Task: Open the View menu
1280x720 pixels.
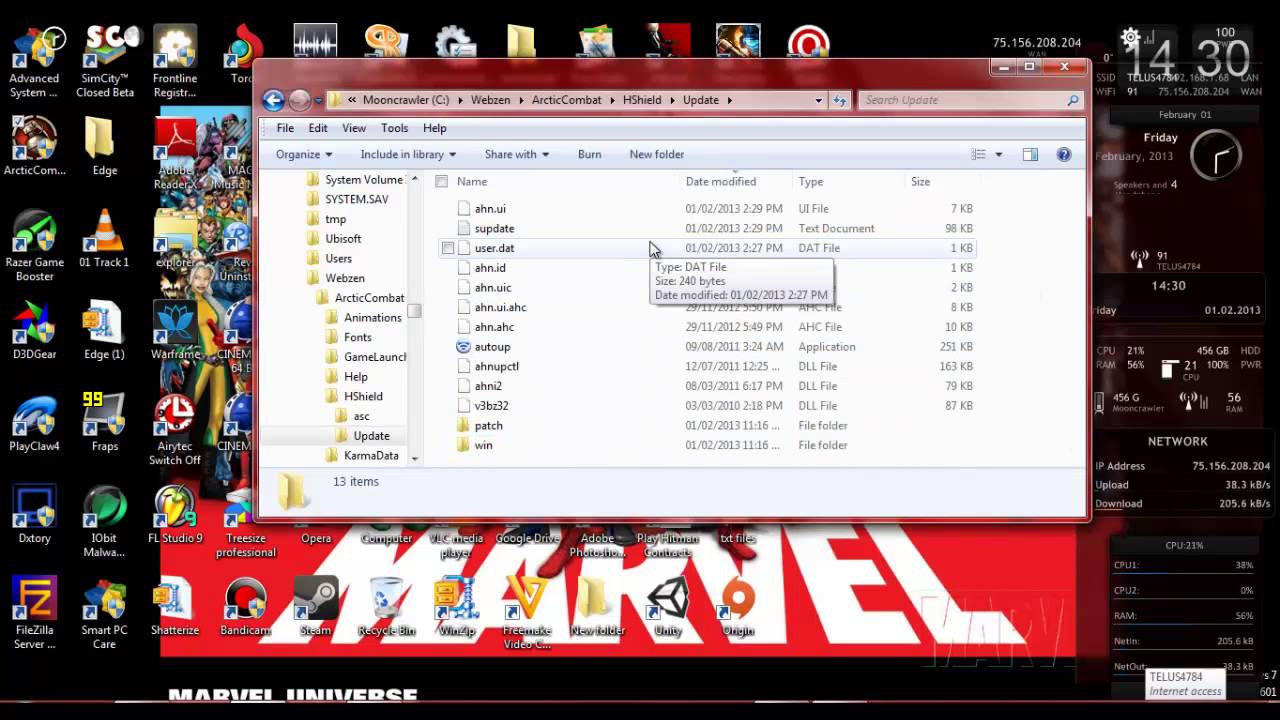Action: [354, 128]
